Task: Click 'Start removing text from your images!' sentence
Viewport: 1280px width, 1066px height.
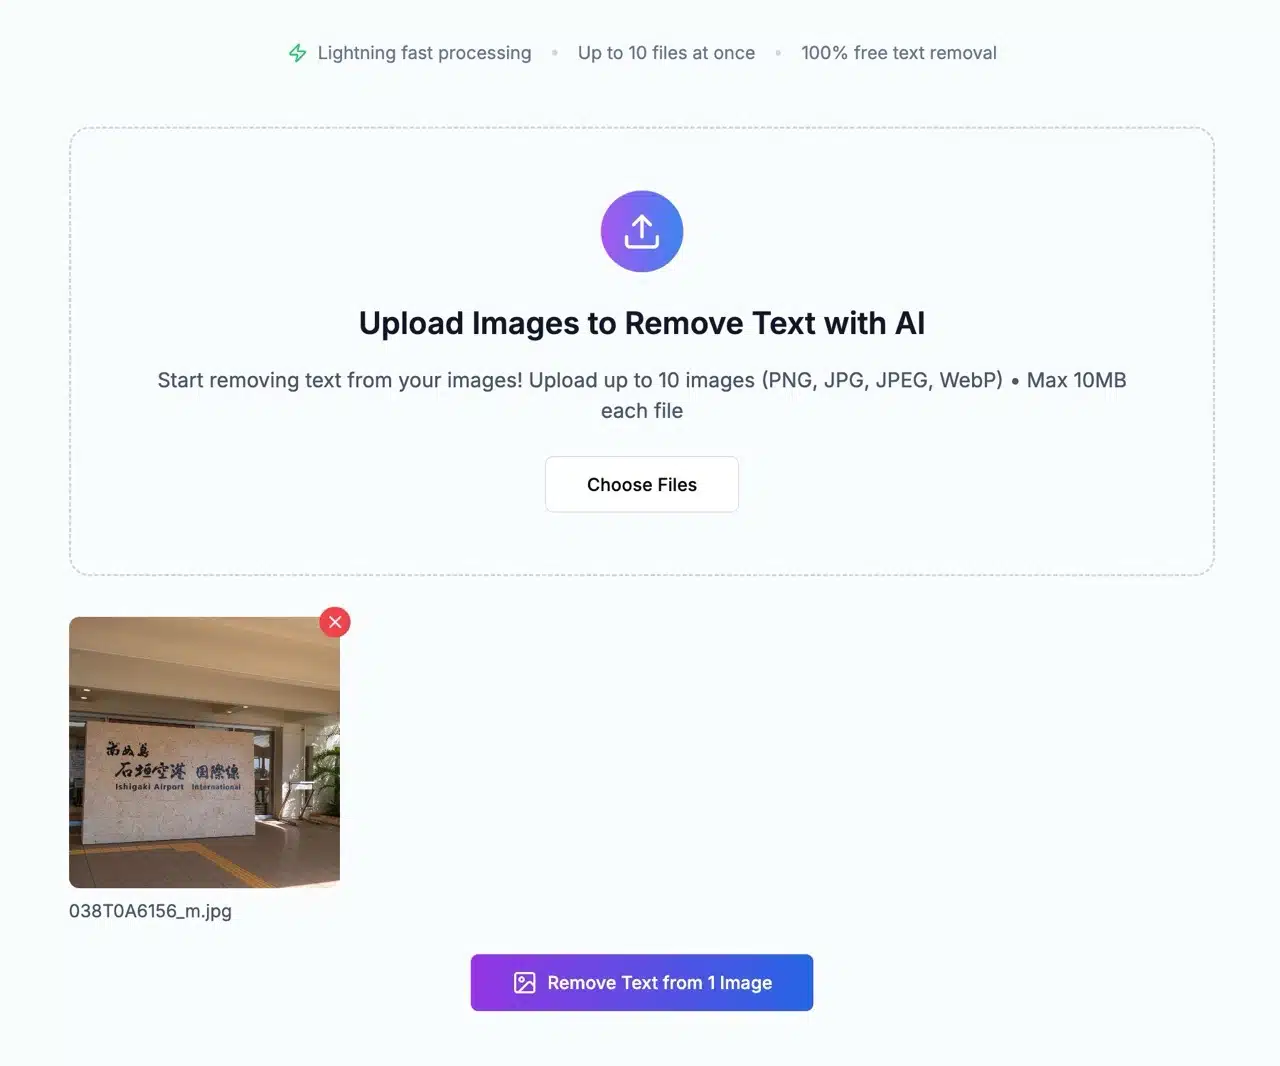Action: coord(340,380)
